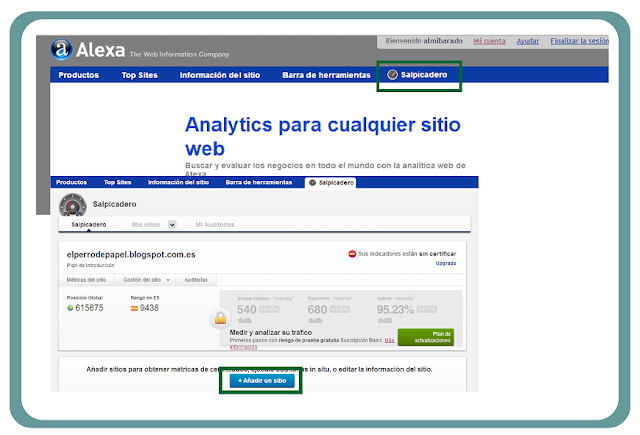Viewport: 640px width, 435px height.
Task: Click global rank value 615675
Action: (x=89, y=308)
